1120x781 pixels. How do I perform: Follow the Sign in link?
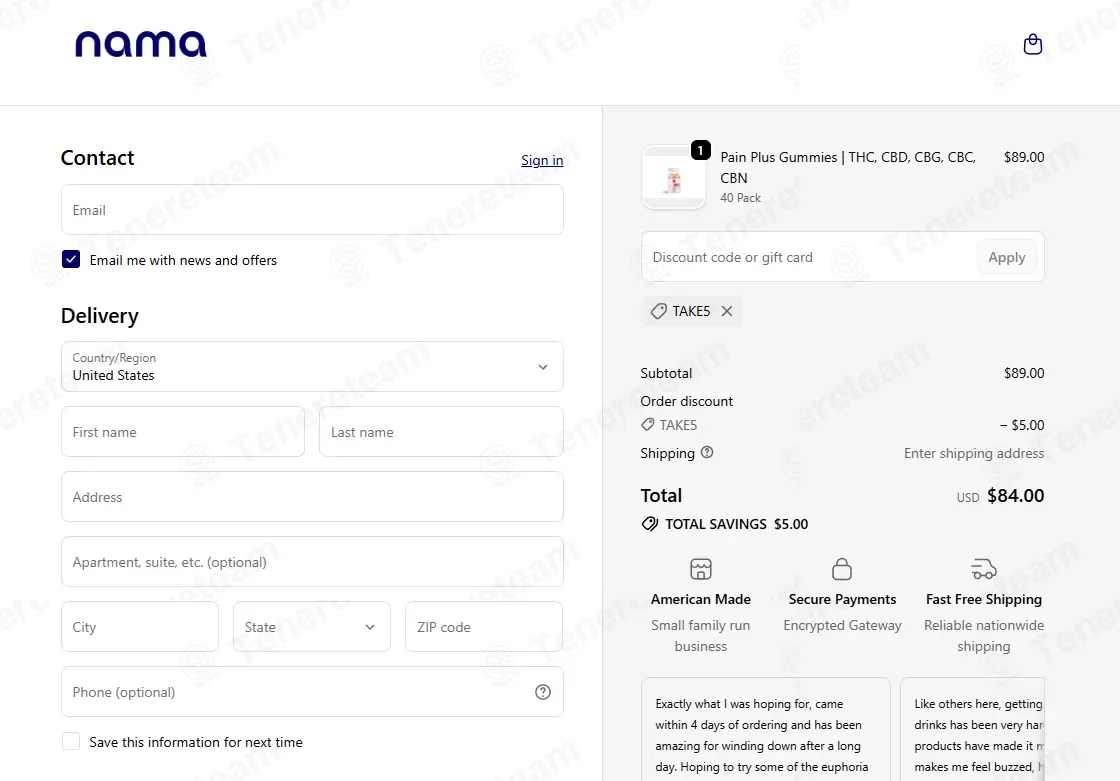(x=542, y=160)
